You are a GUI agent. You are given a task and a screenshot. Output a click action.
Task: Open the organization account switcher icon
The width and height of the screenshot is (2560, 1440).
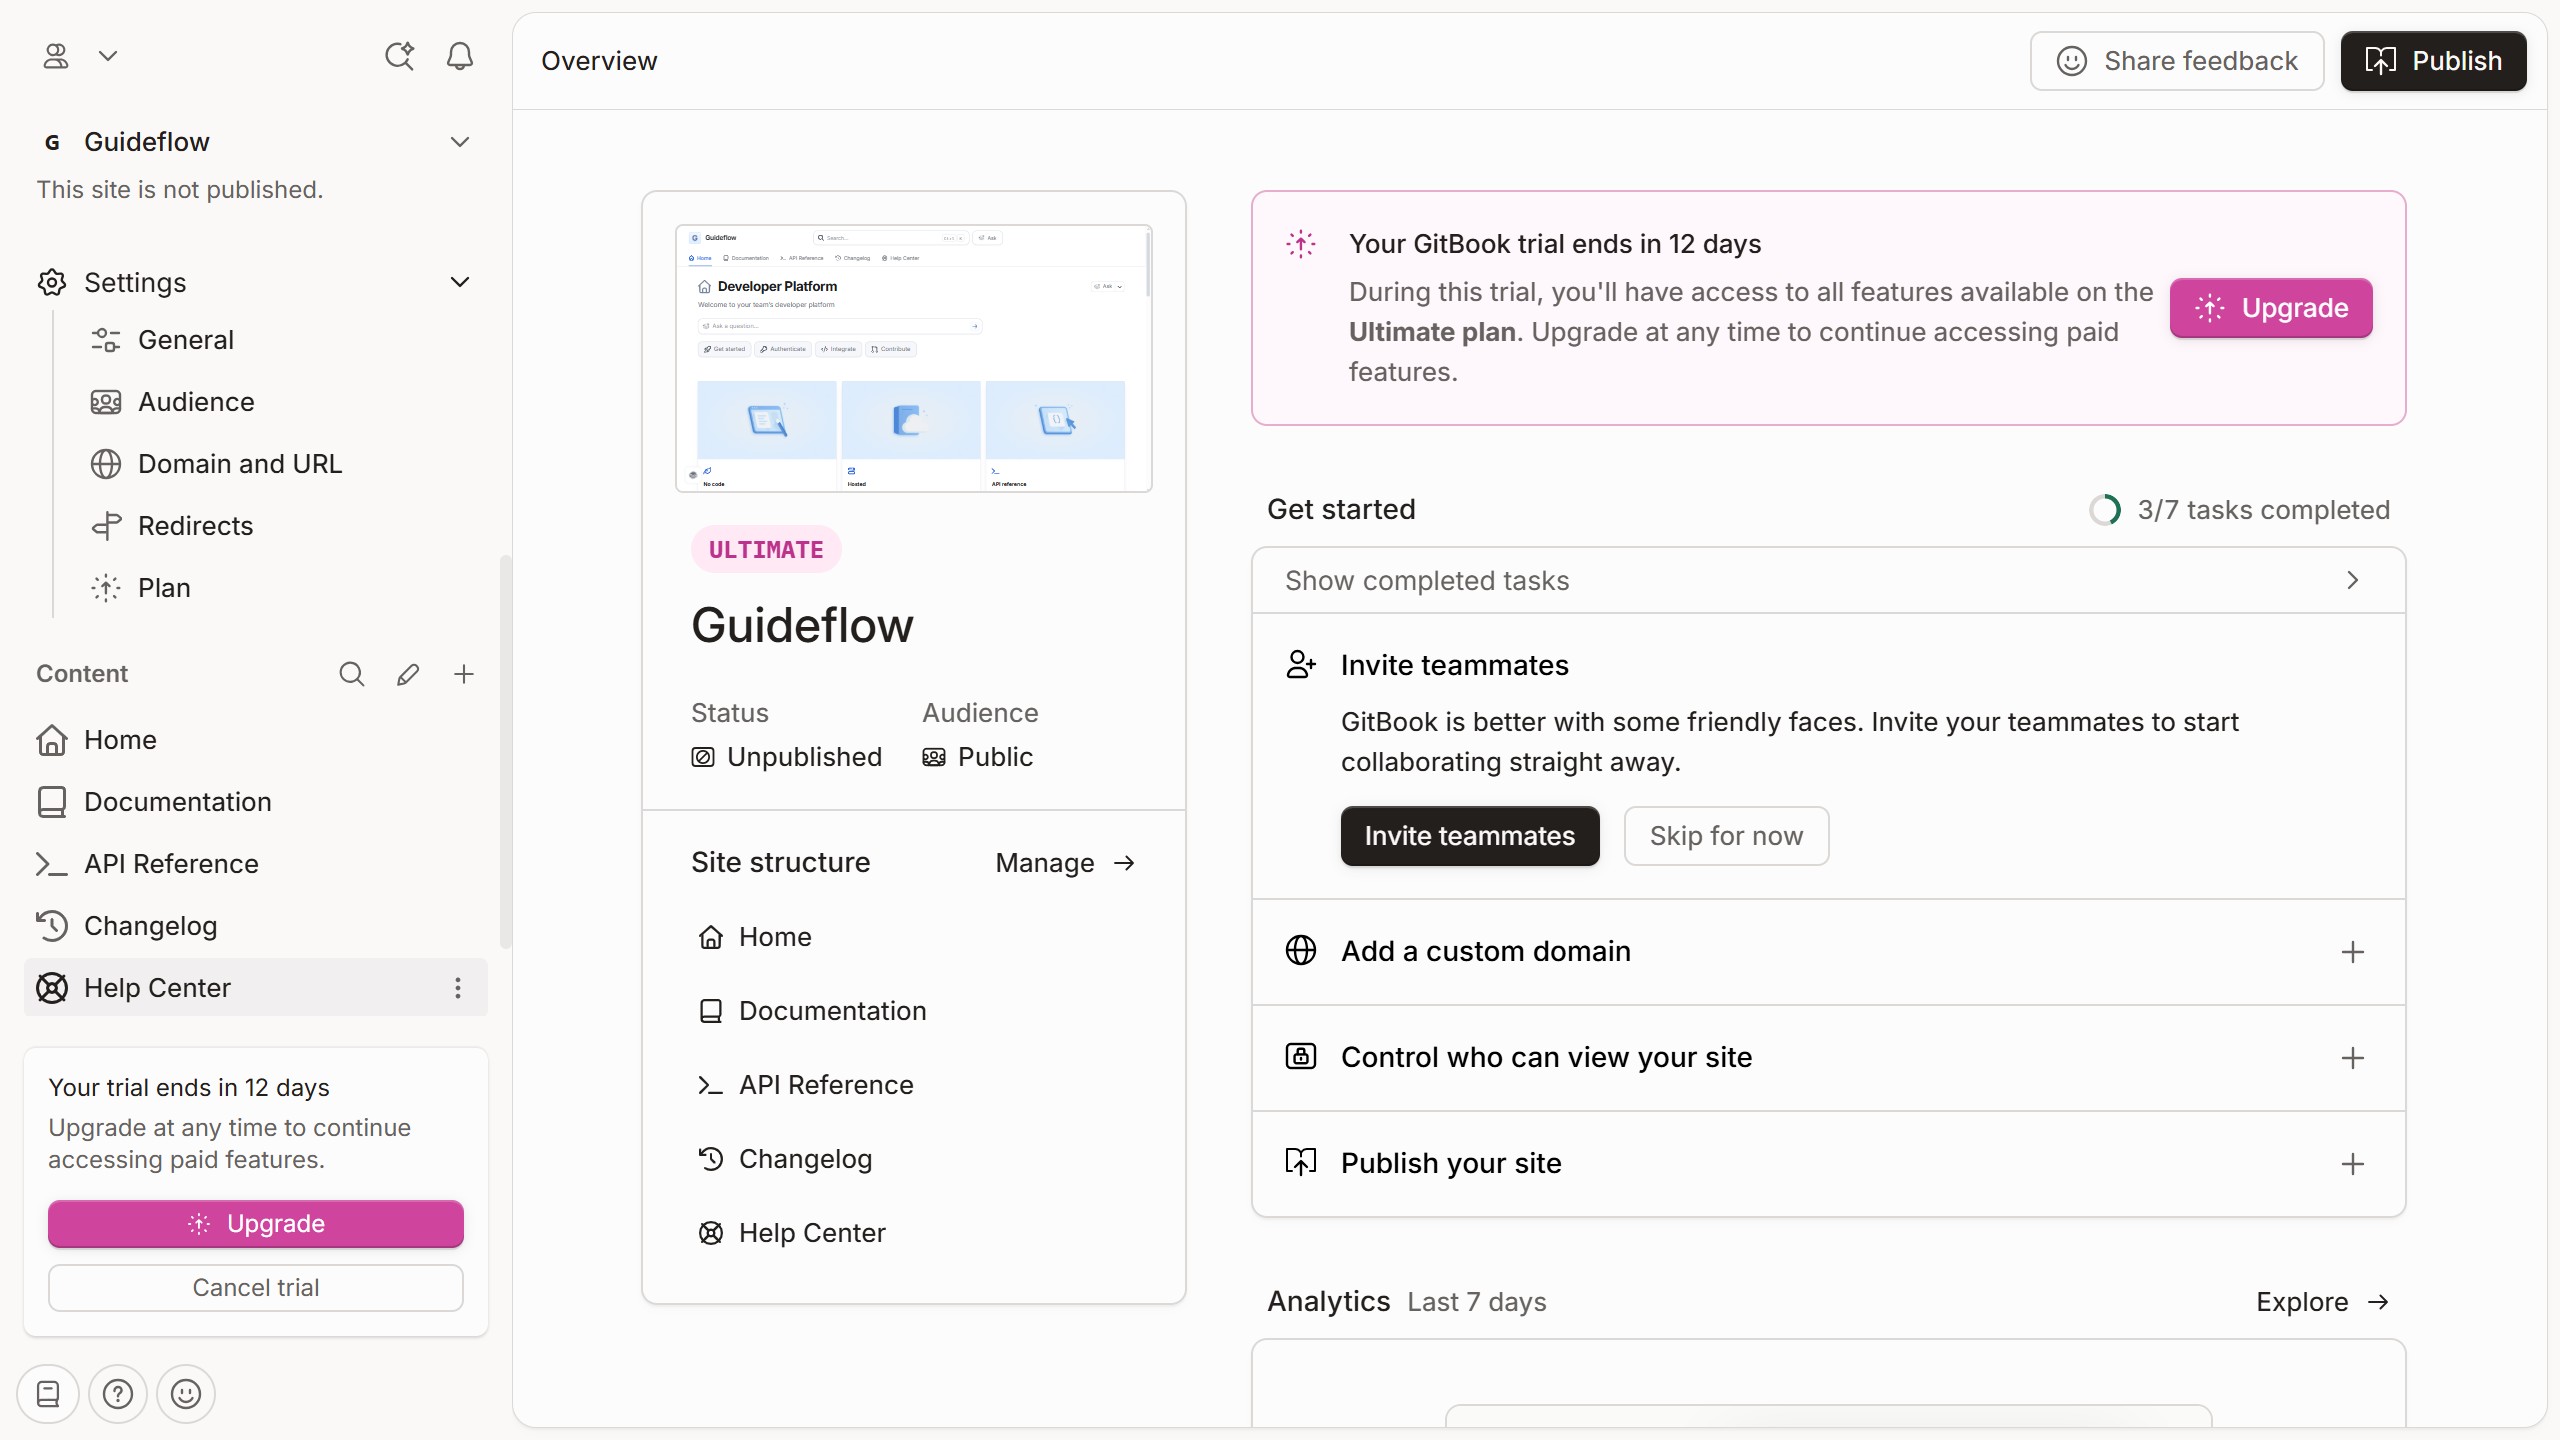coord(56,56)
